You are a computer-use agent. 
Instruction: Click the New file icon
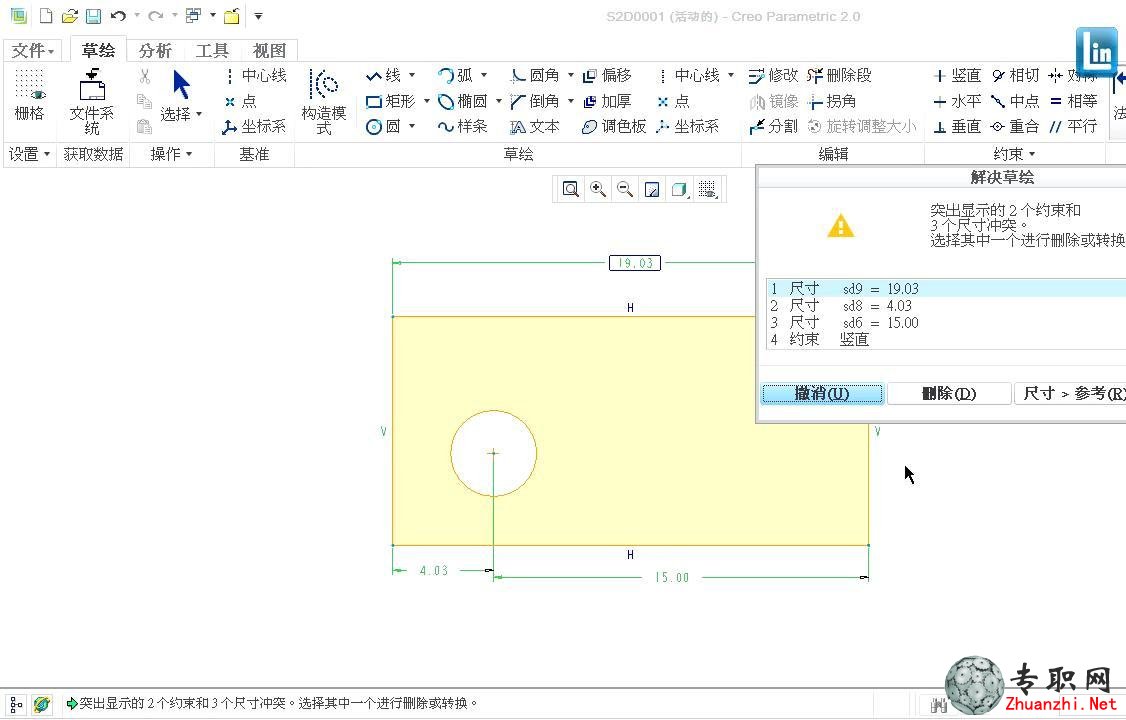click(x=46, y=15)
